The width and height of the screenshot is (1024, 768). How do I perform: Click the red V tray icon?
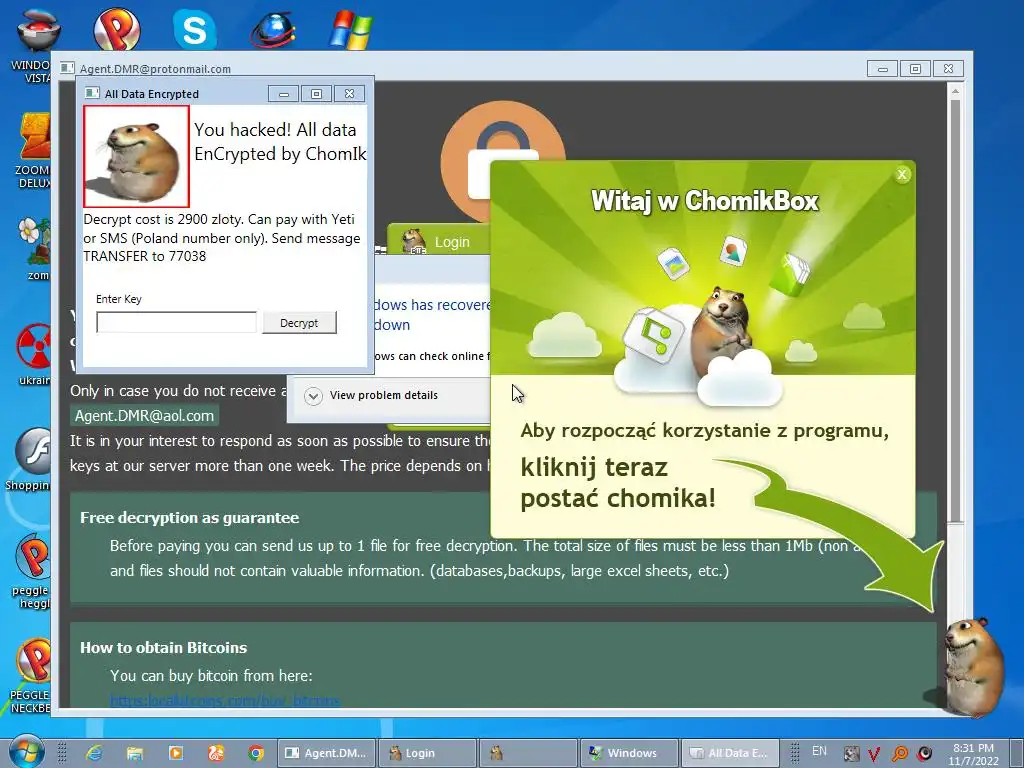point(874,754)
